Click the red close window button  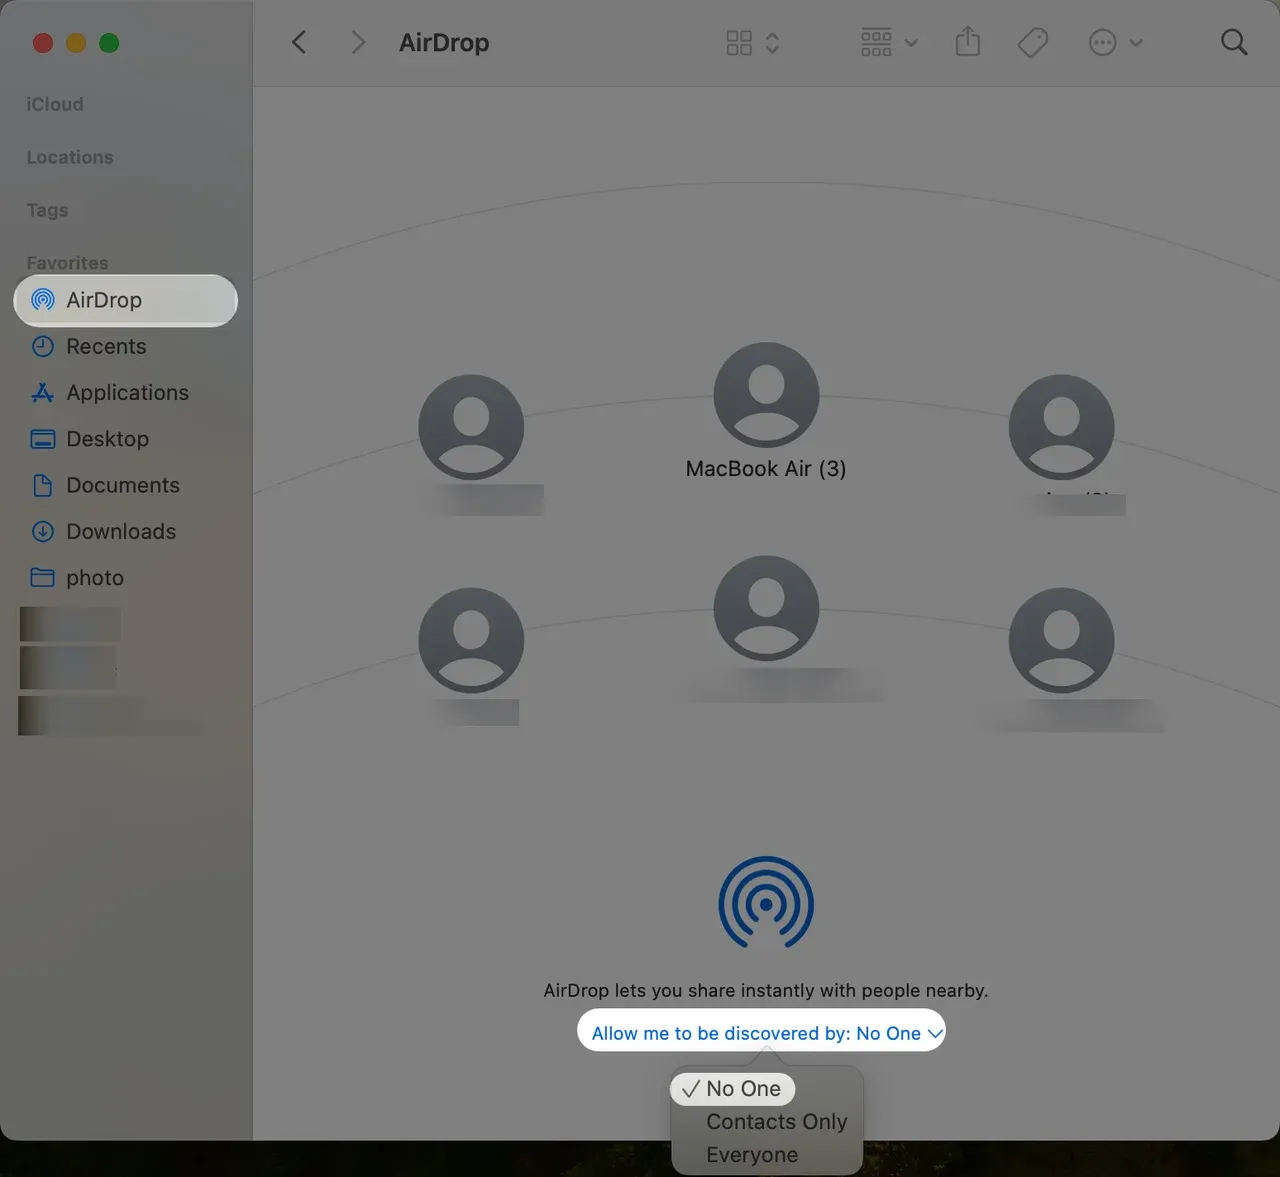point(43,43)
